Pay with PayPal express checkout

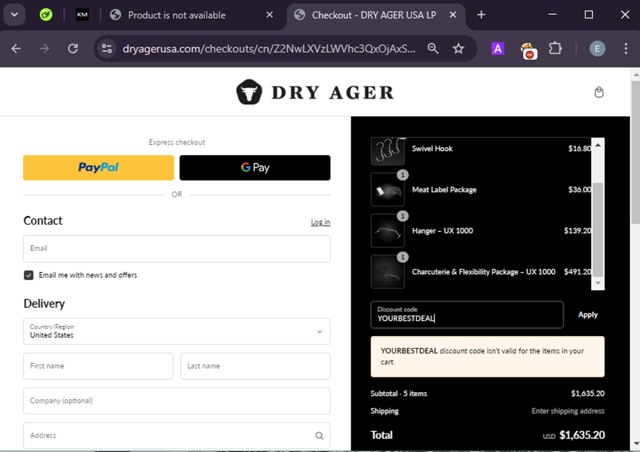click(98, 167)
